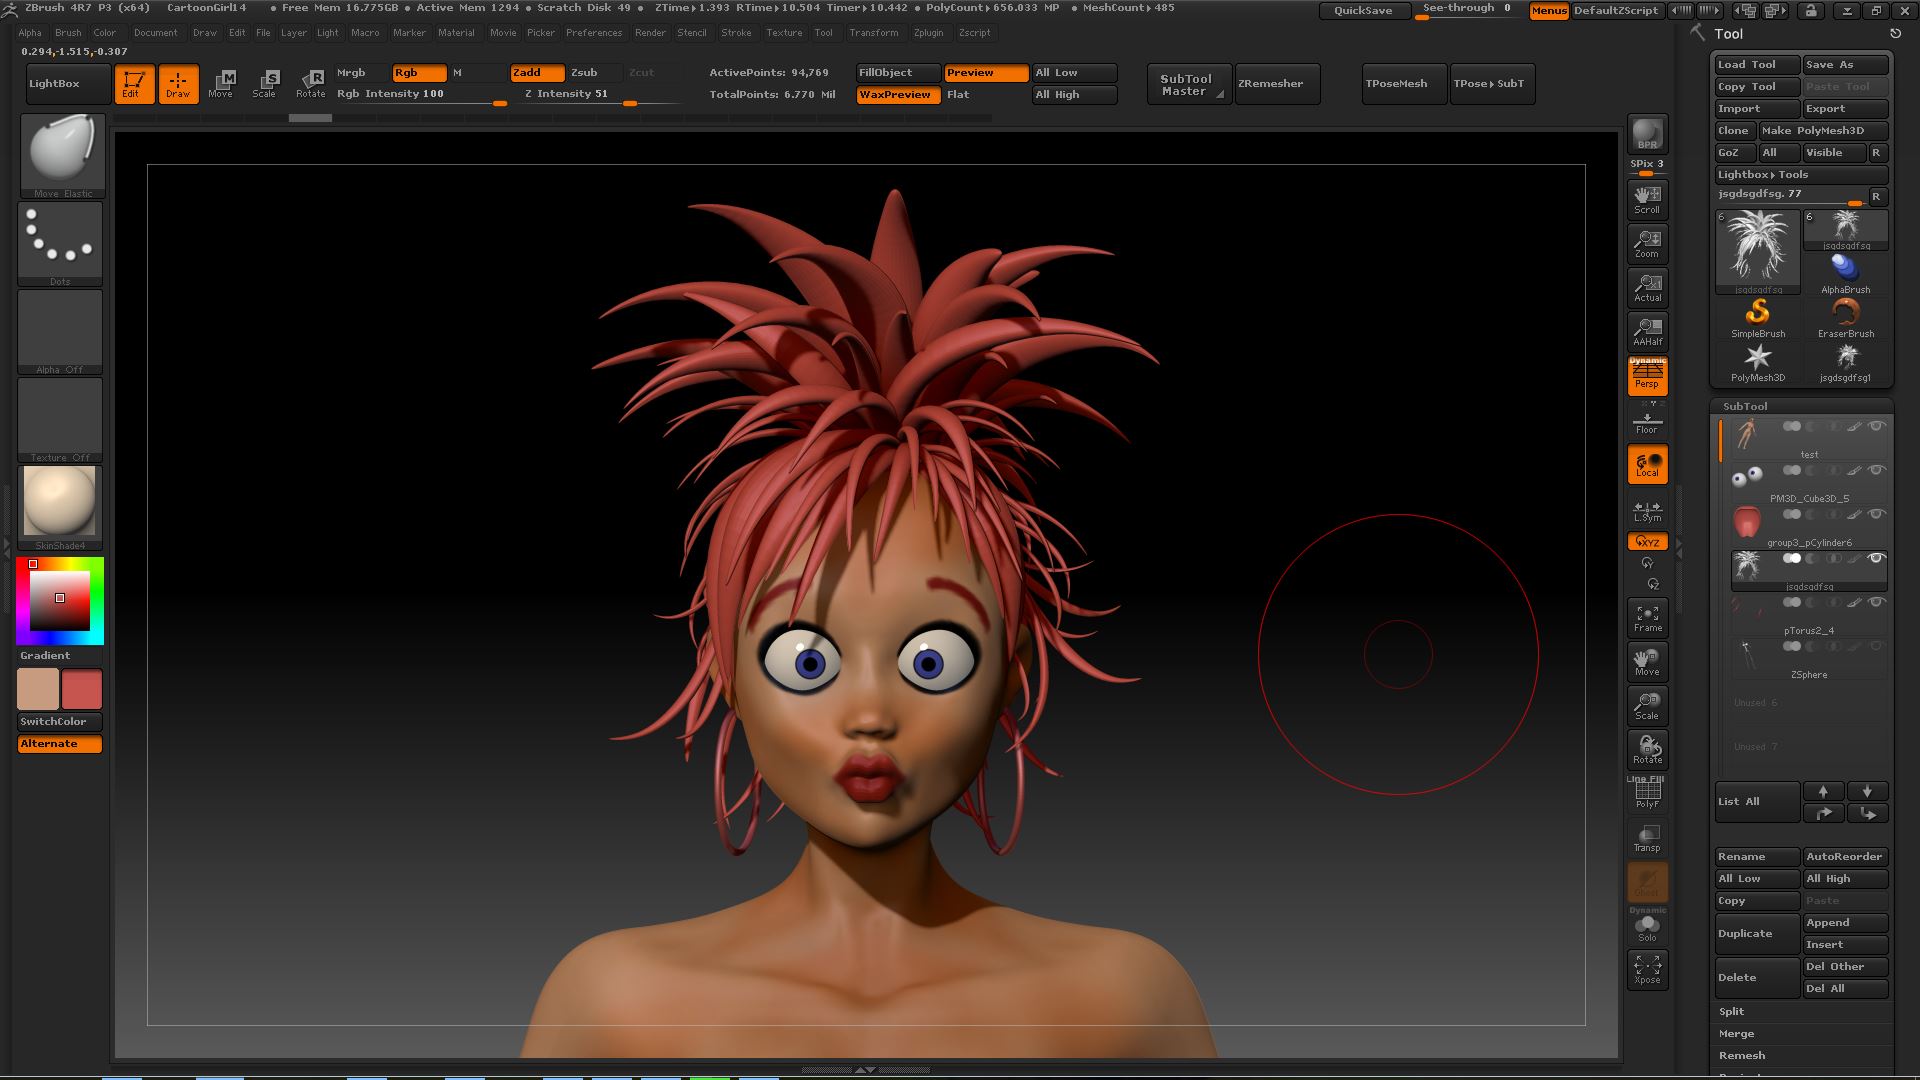Click the right-shelf Move view icon

[1647, 662]
